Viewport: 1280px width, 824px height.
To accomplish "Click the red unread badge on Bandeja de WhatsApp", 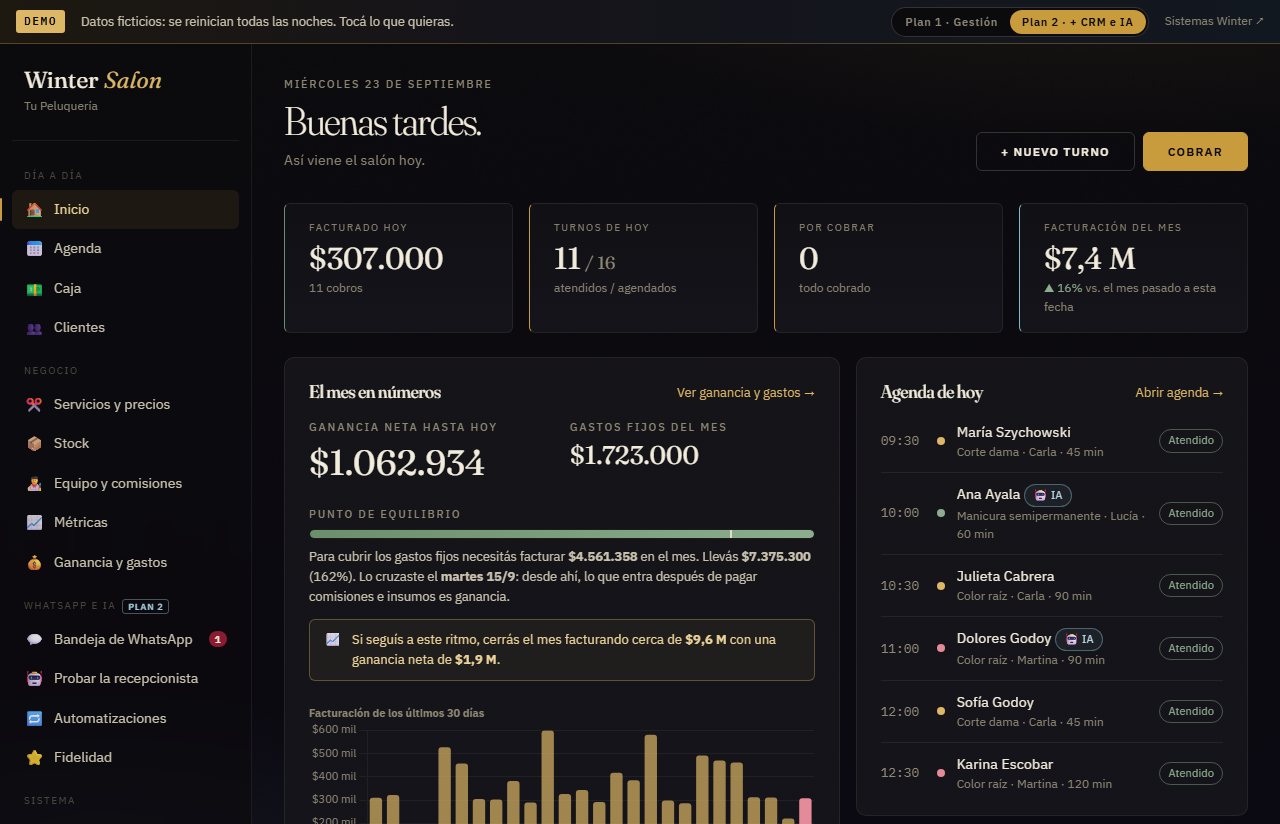I will [218, 639].
